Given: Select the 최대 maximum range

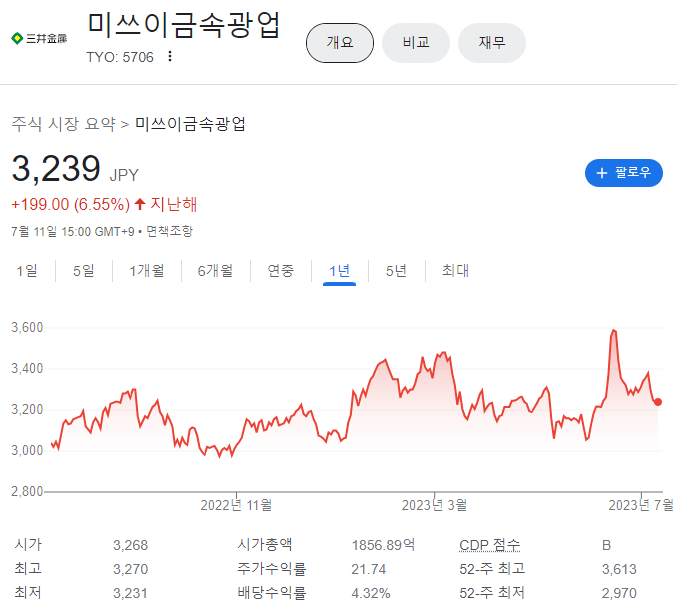Looking at the screenshot, I should 455,271.
